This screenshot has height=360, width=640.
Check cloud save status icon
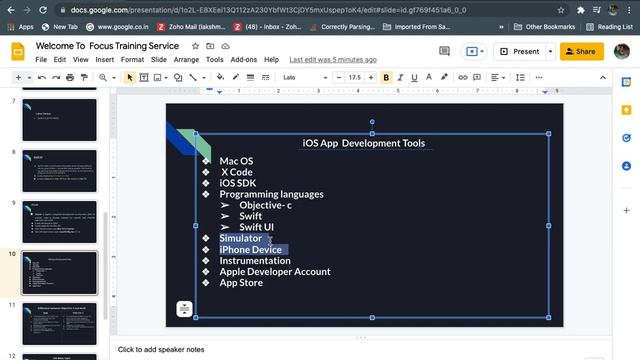225,46
